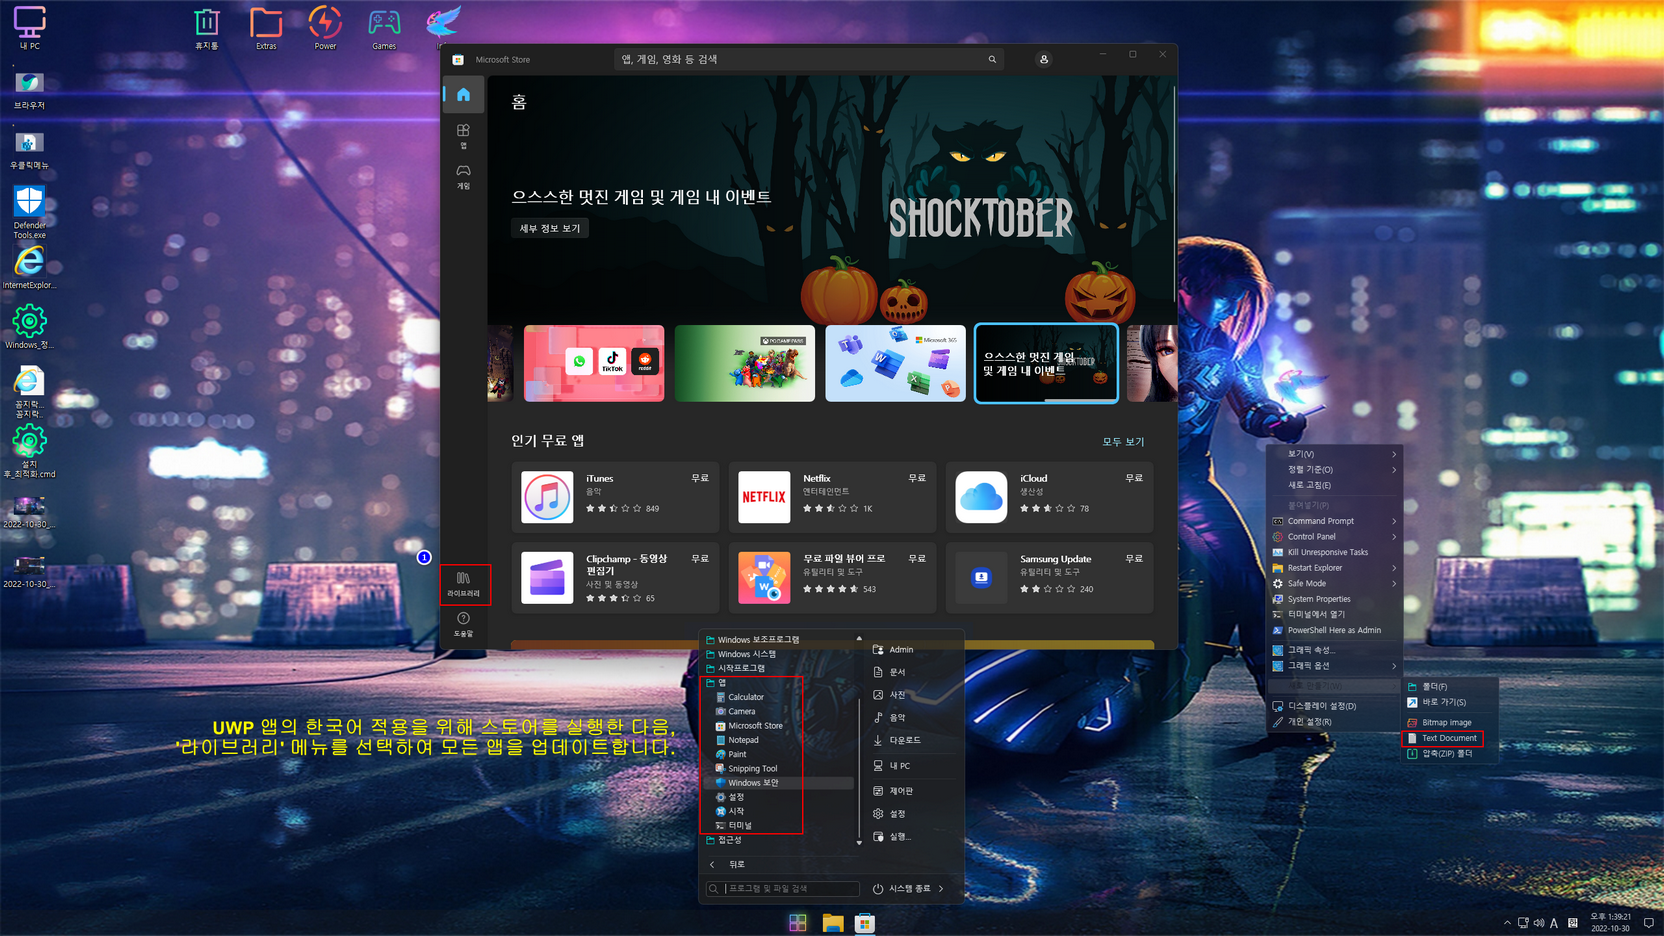1664x936 pixels.
Task: Open the 무료 파일 뷰어 프로 app card
Action: (832, 577)
